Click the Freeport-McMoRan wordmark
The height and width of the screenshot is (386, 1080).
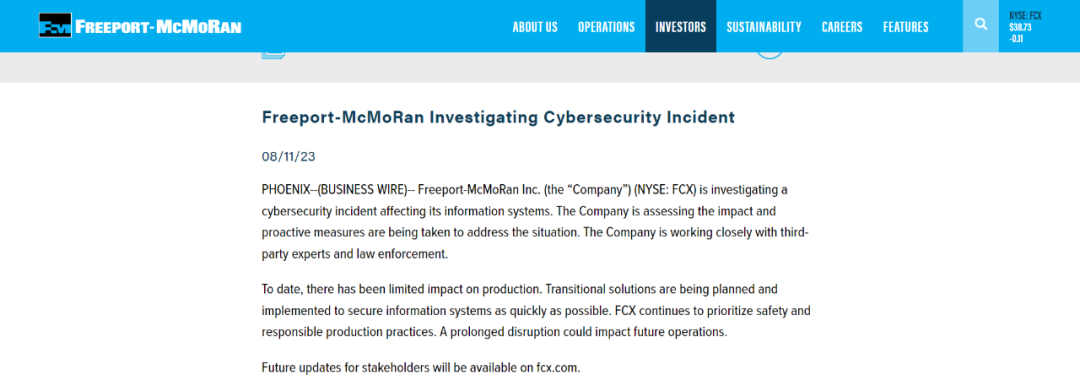(158, 27)
